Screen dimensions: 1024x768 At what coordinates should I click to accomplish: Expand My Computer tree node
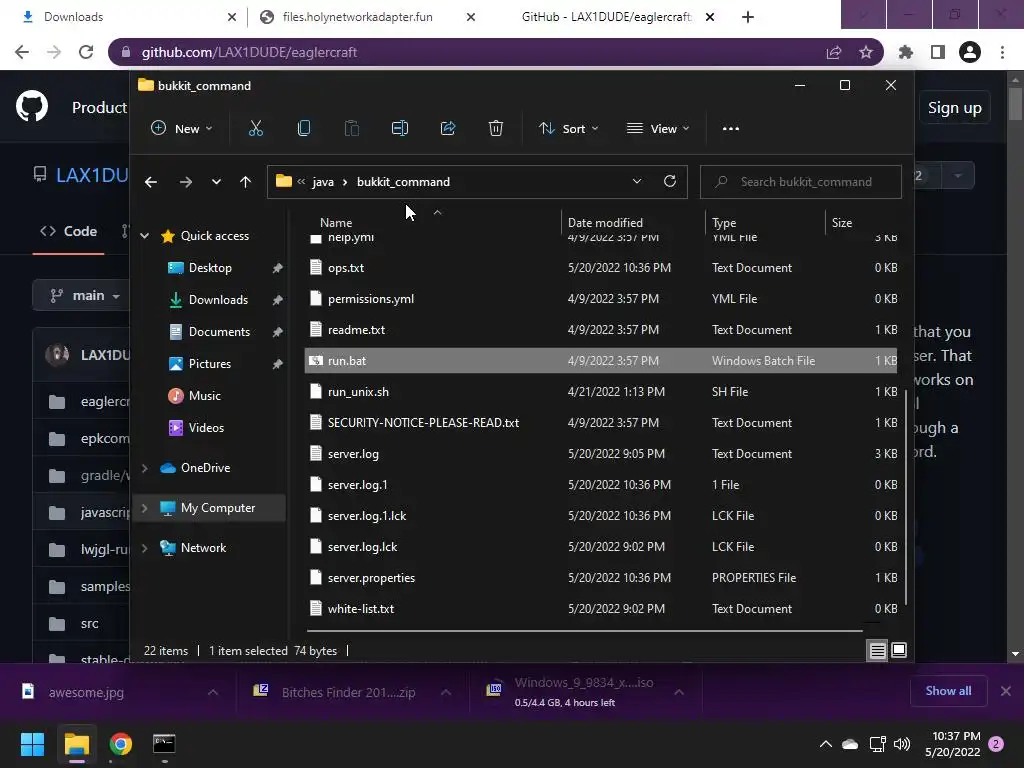(x=144, y=507)
